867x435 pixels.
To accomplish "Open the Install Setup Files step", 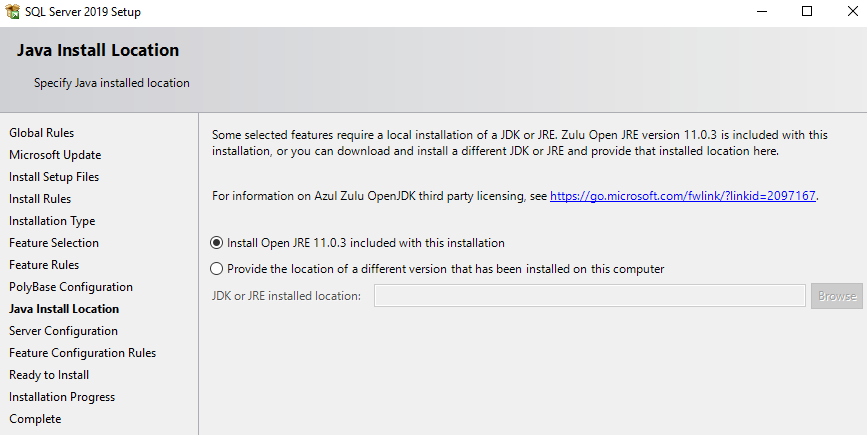I will tap(54, 177).
